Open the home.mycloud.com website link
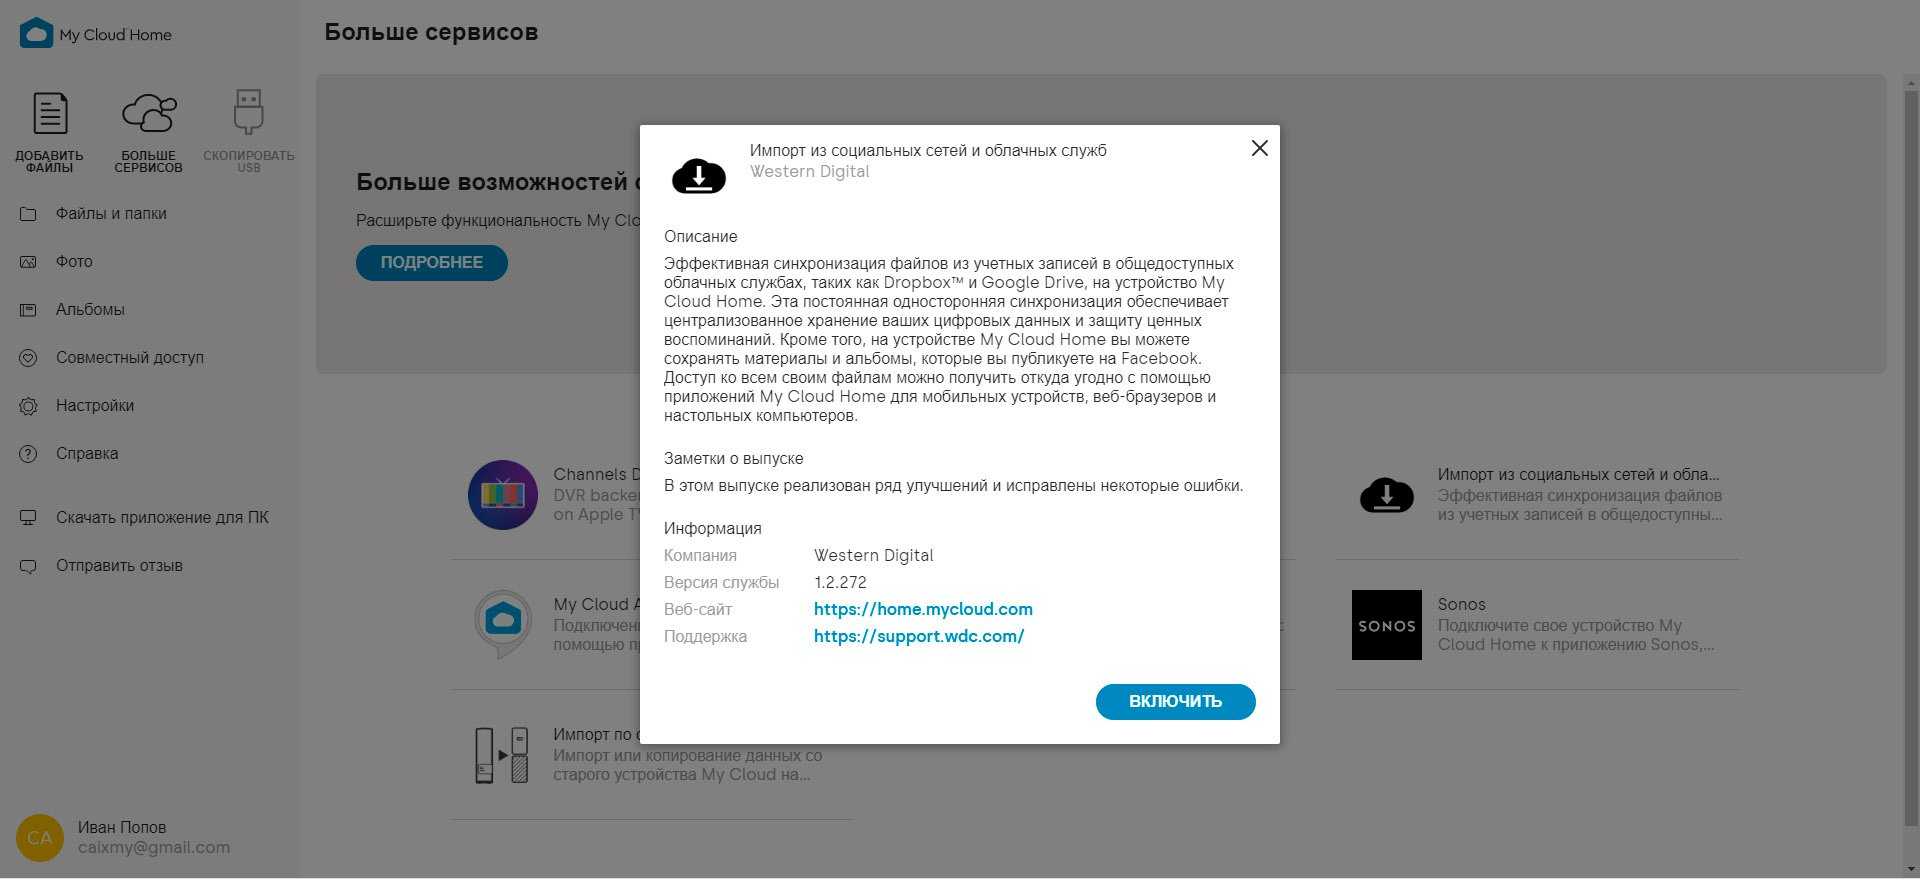Screen dimensions: 1920x882 [x=923, y=609]
